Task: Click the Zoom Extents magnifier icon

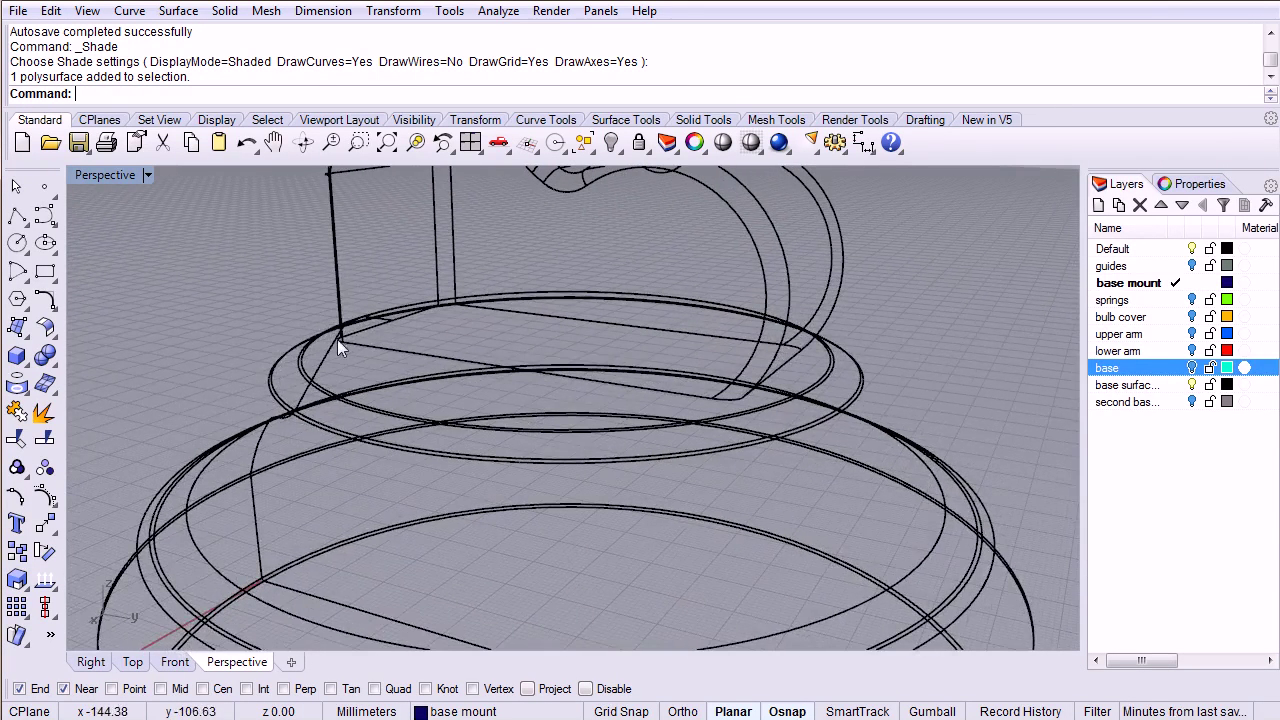Action: 387,143
